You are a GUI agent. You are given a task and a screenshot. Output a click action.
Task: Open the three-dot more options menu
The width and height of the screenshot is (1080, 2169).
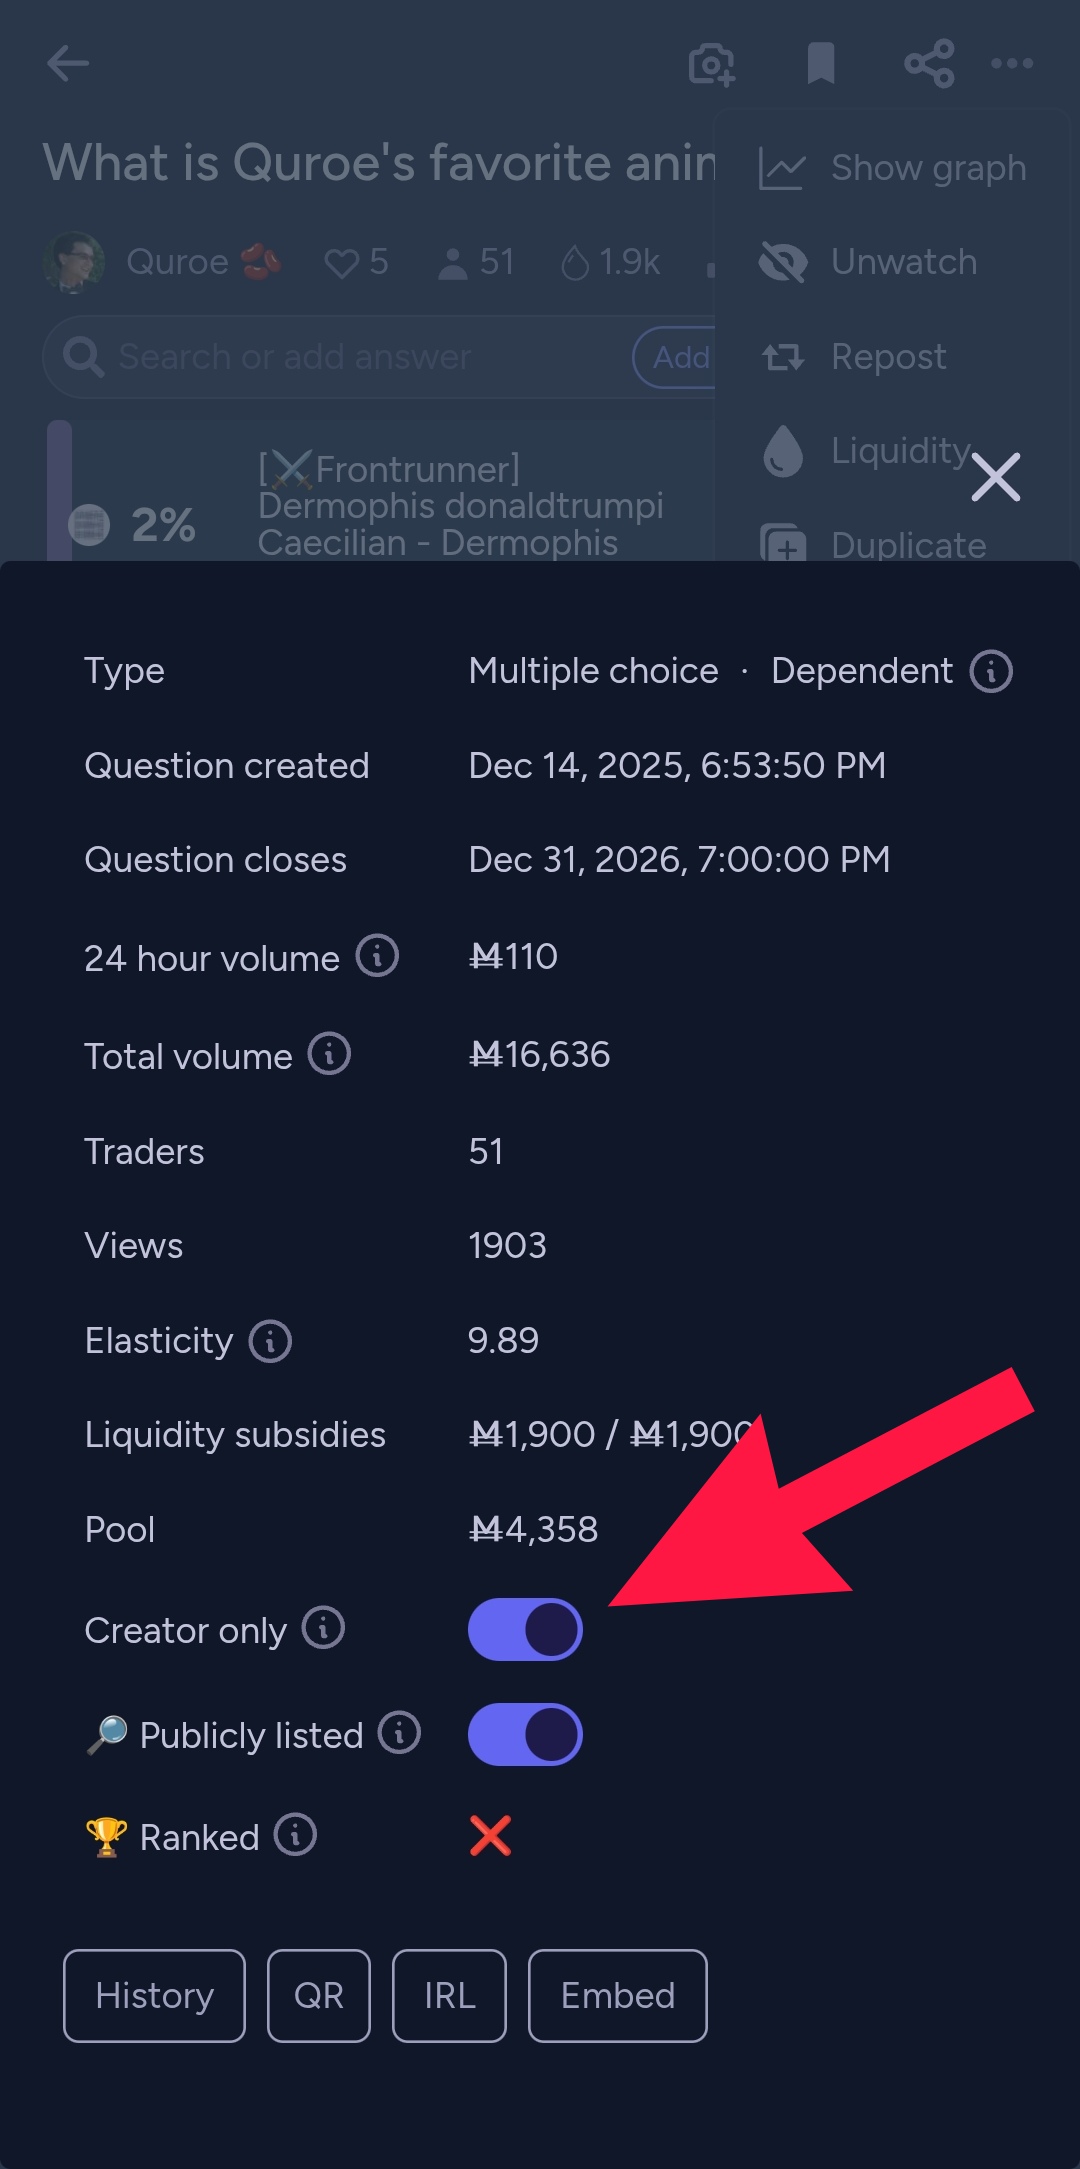(x=1012, y=63)
